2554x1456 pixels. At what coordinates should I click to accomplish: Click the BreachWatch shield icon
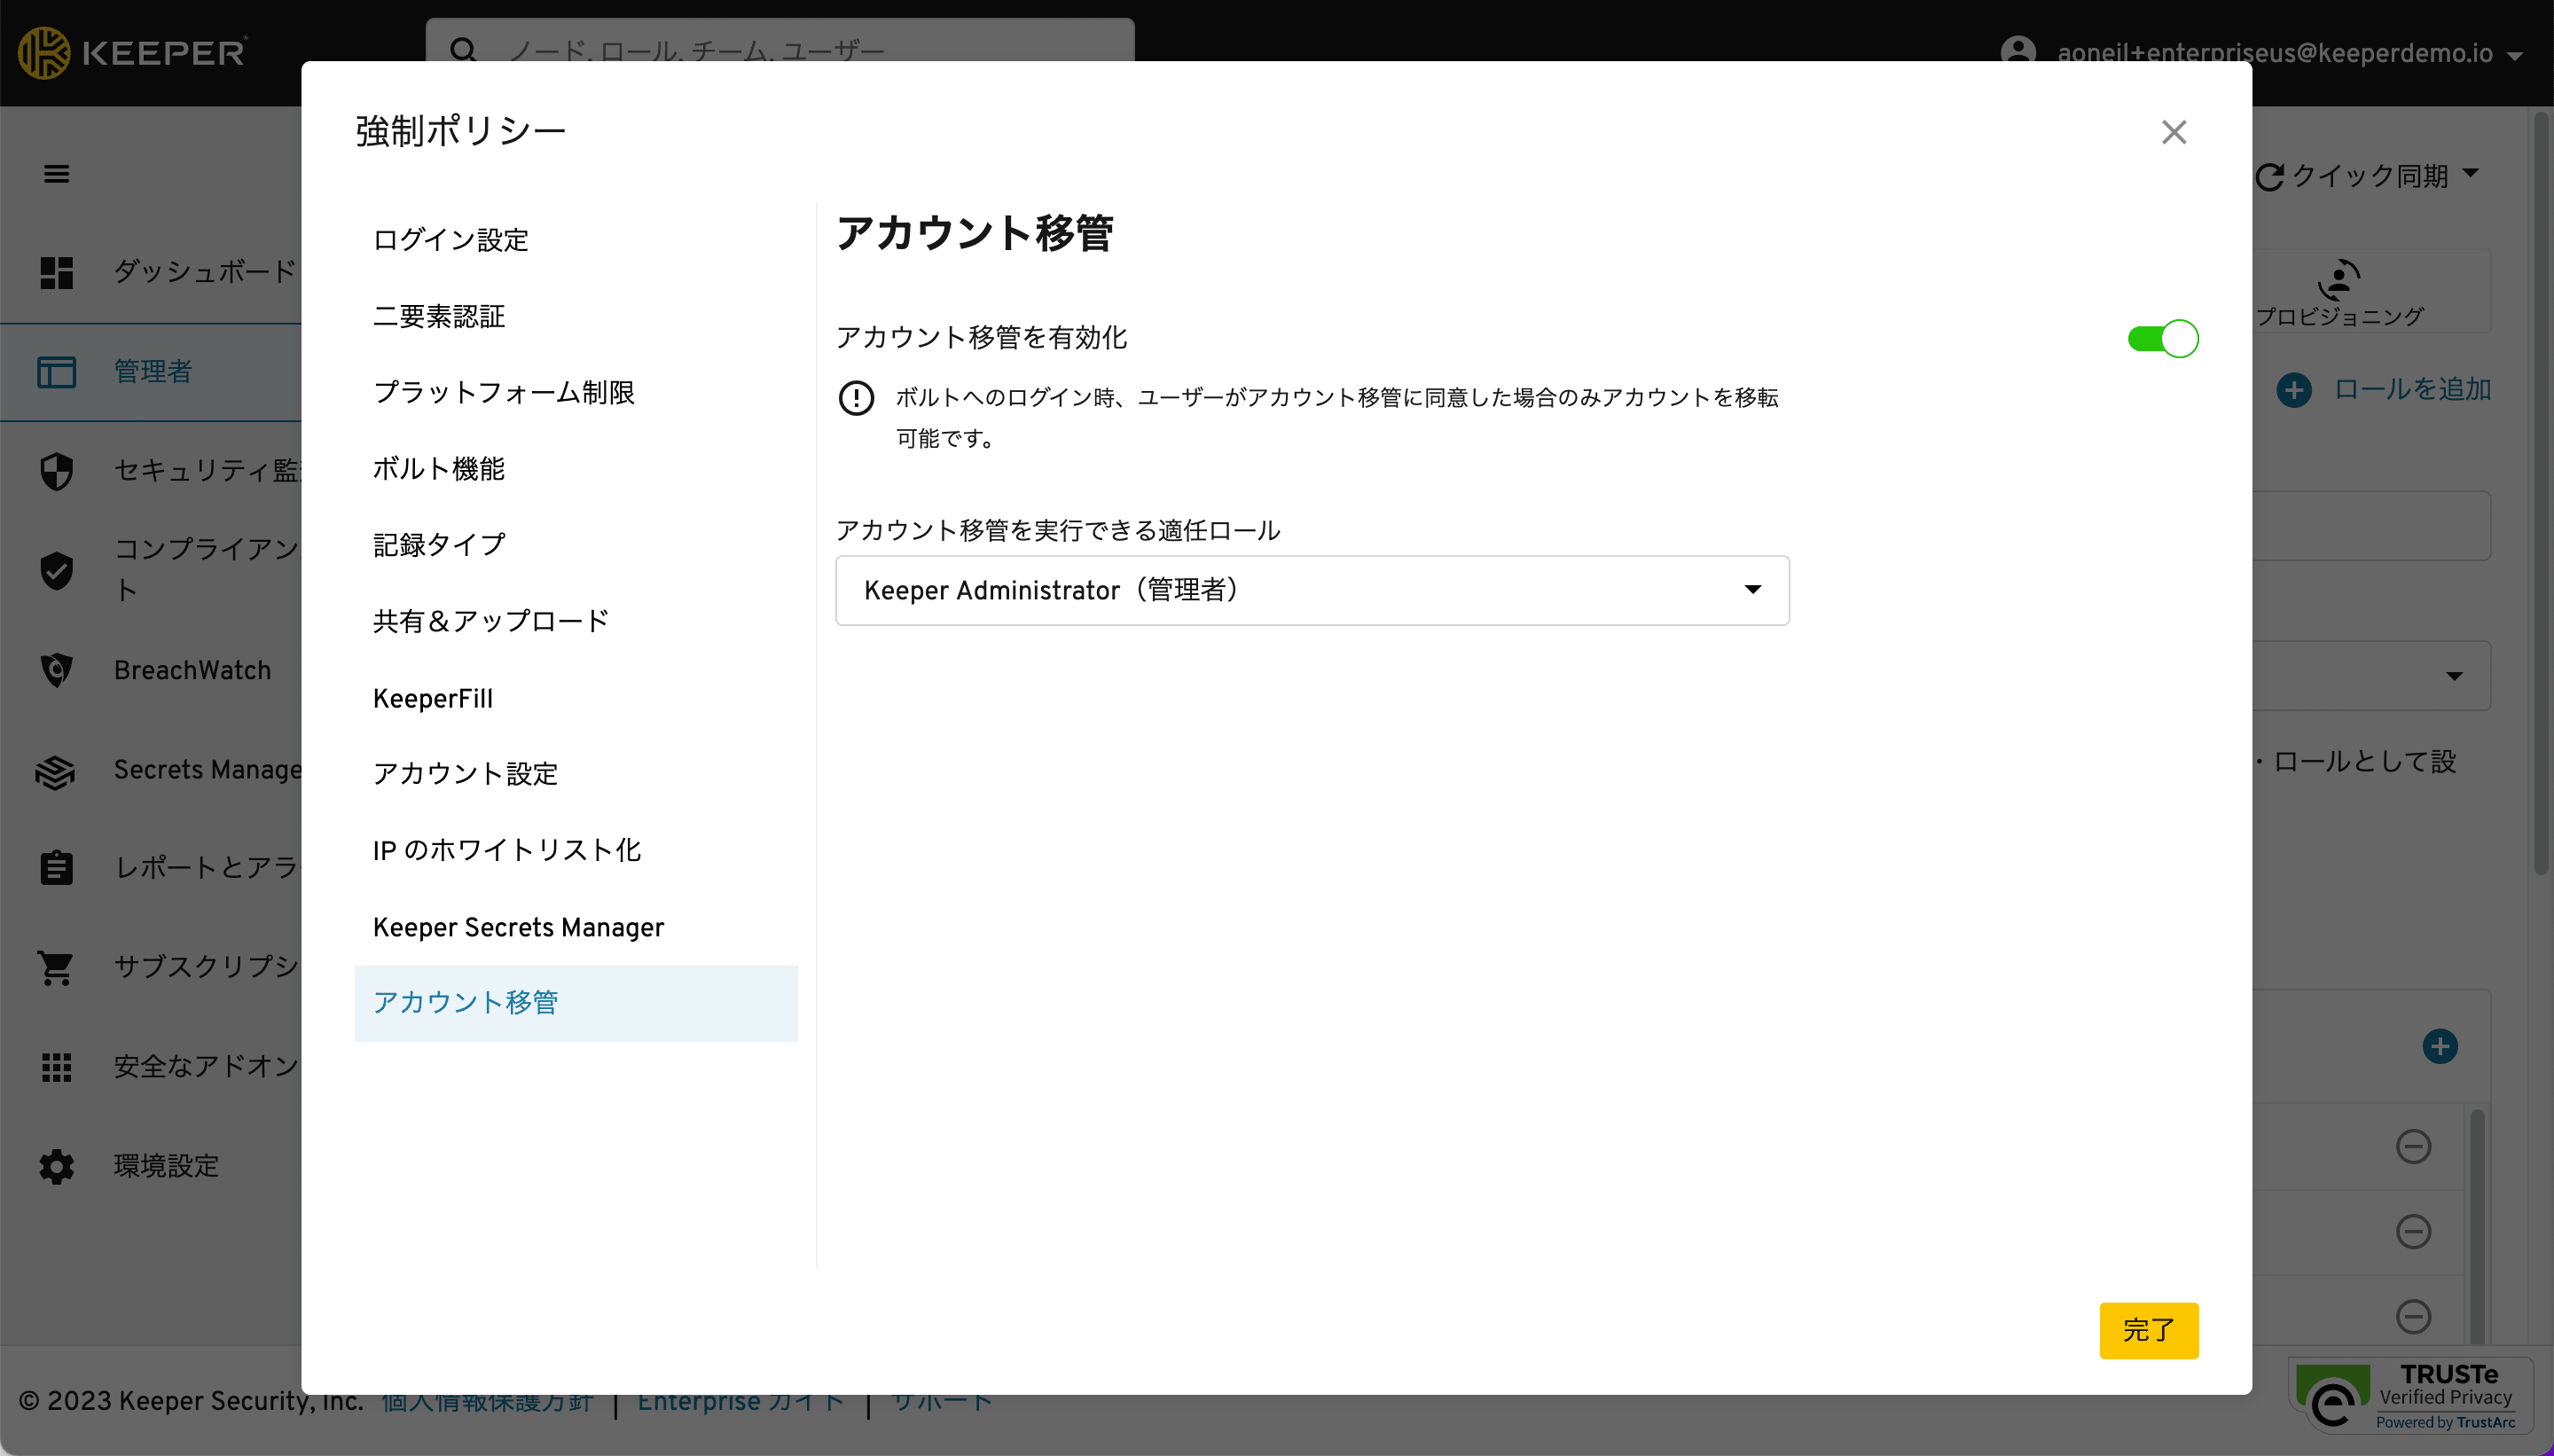[x=57, y=670]
